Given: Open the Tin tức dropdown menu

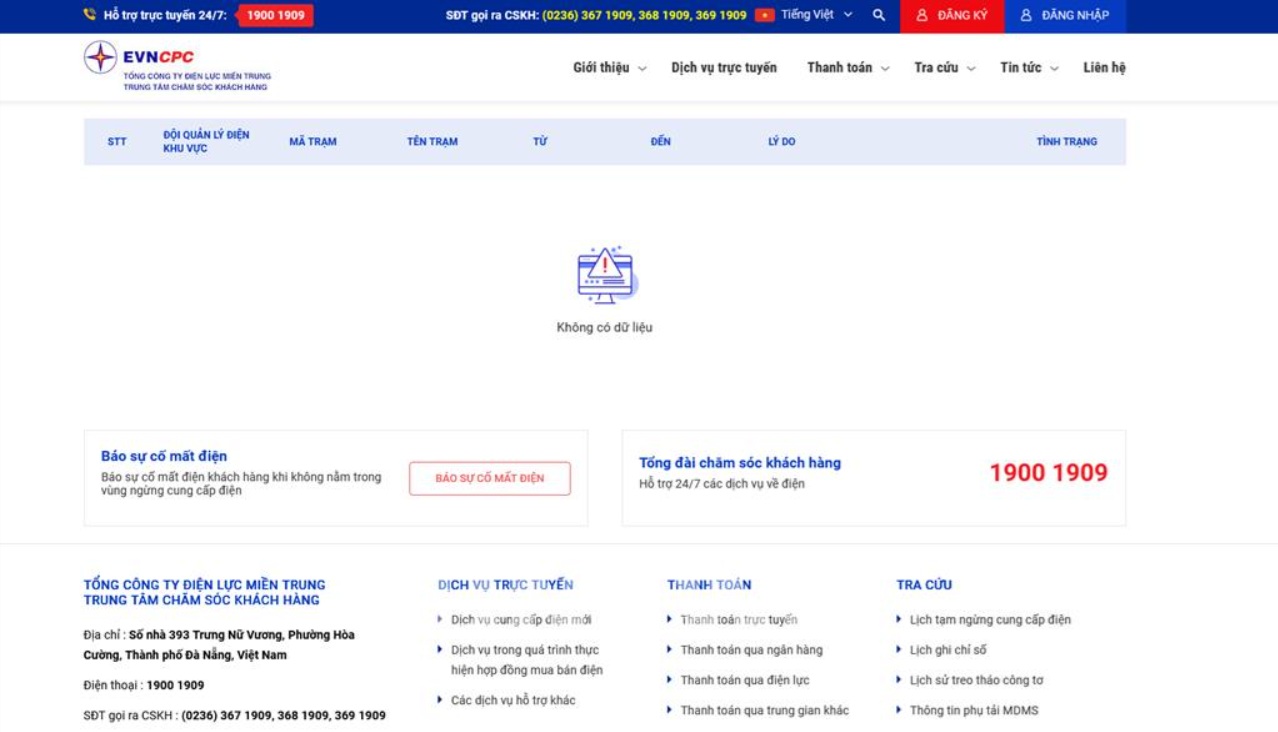Looking at the screenshot, I should (1029, 68).
